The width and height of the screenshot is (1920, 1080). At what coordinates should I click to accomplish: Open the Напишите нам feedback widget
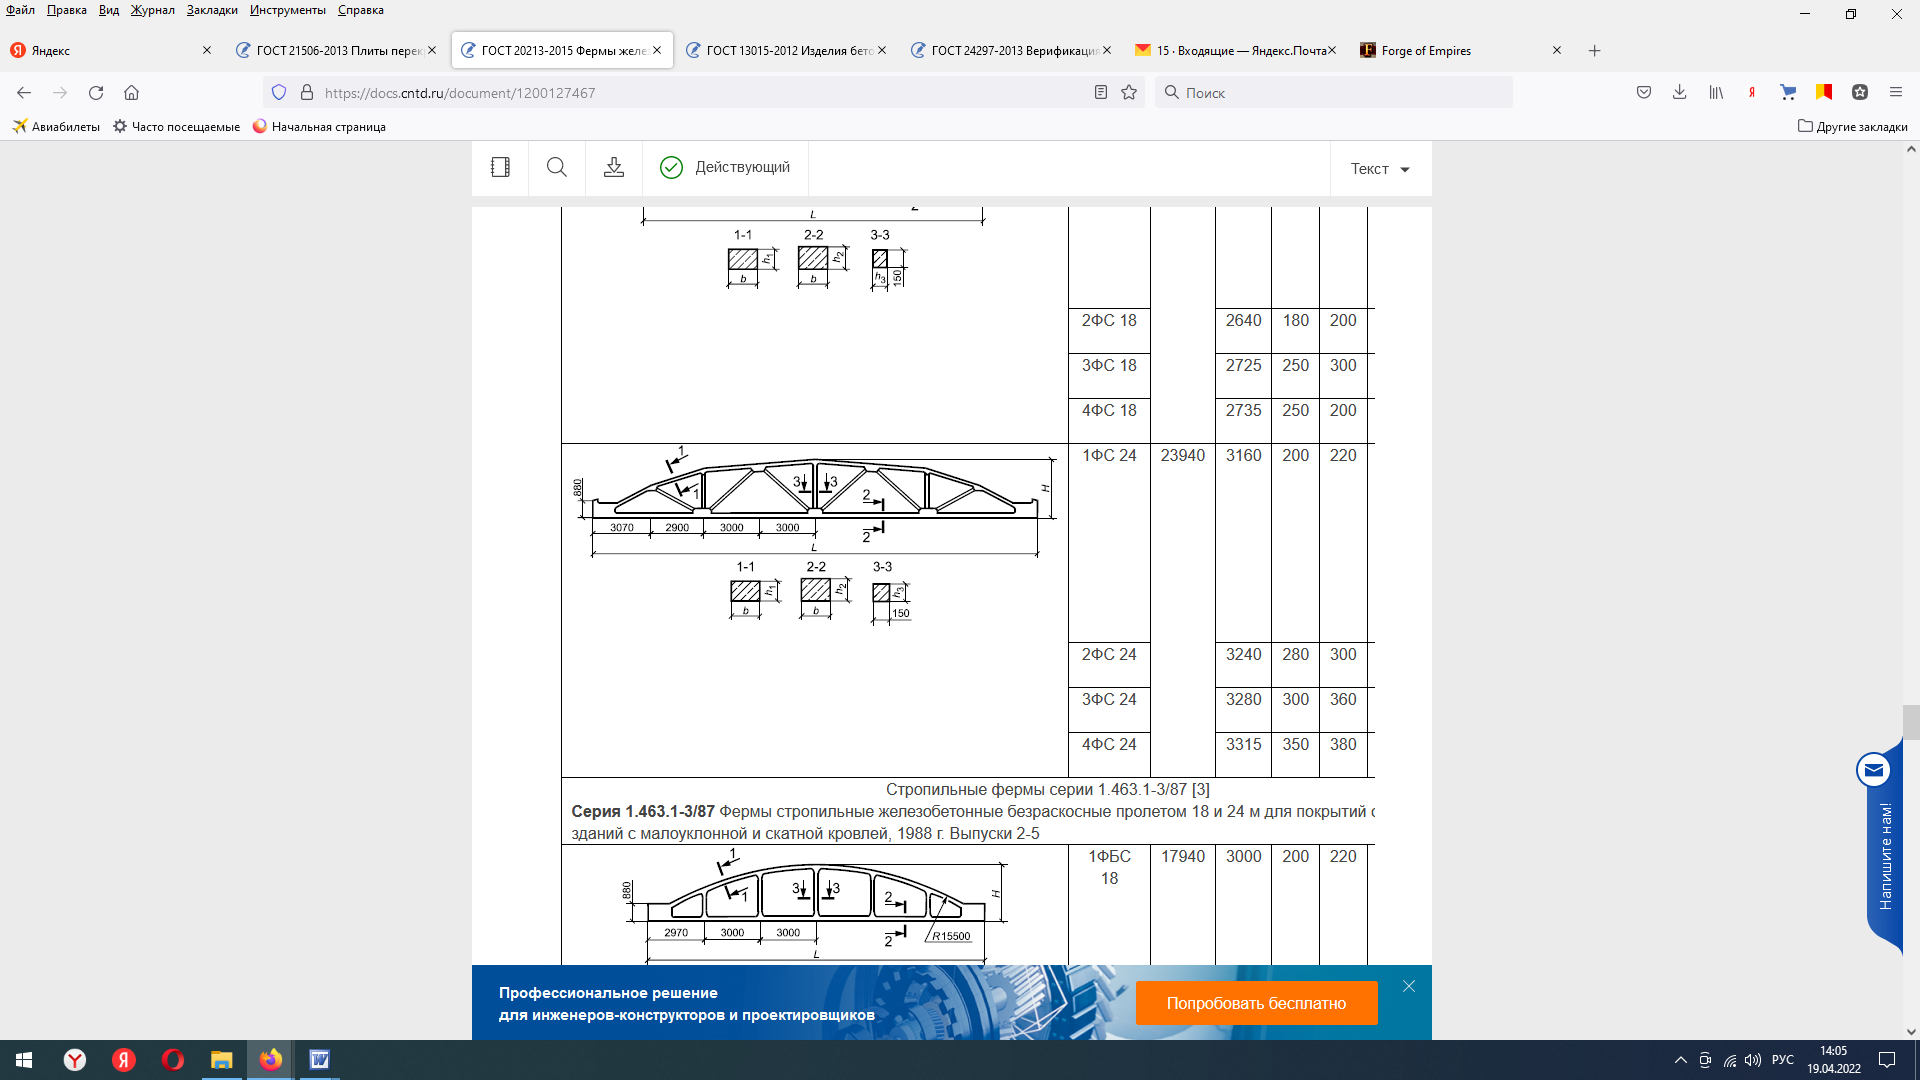click(1884, 848)
